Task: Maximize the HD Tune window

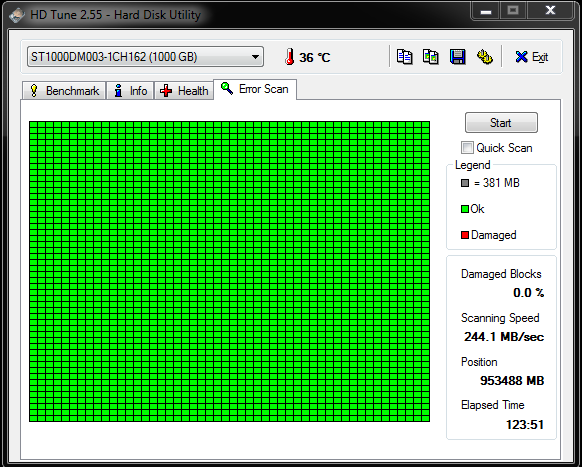Action: pos(513,11)
